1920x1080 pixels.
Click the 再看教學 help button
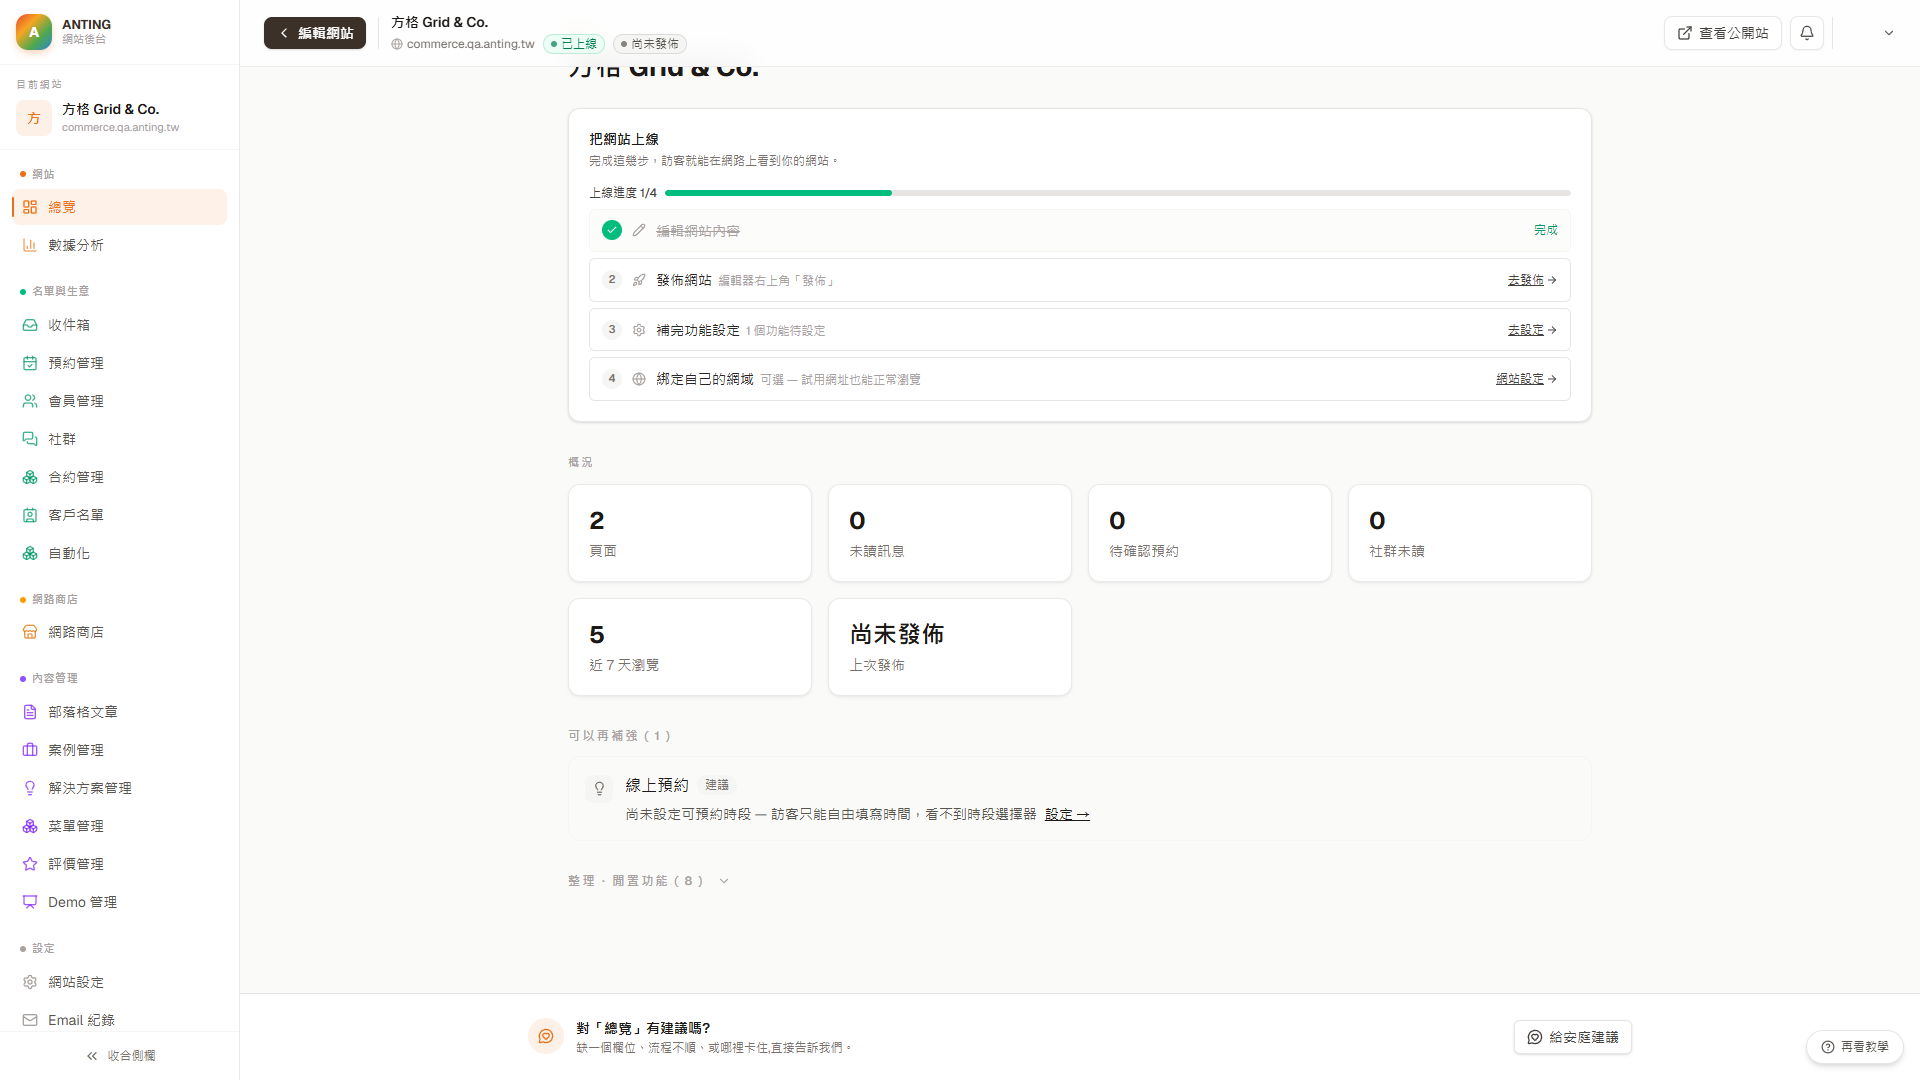(1855, 1047)
